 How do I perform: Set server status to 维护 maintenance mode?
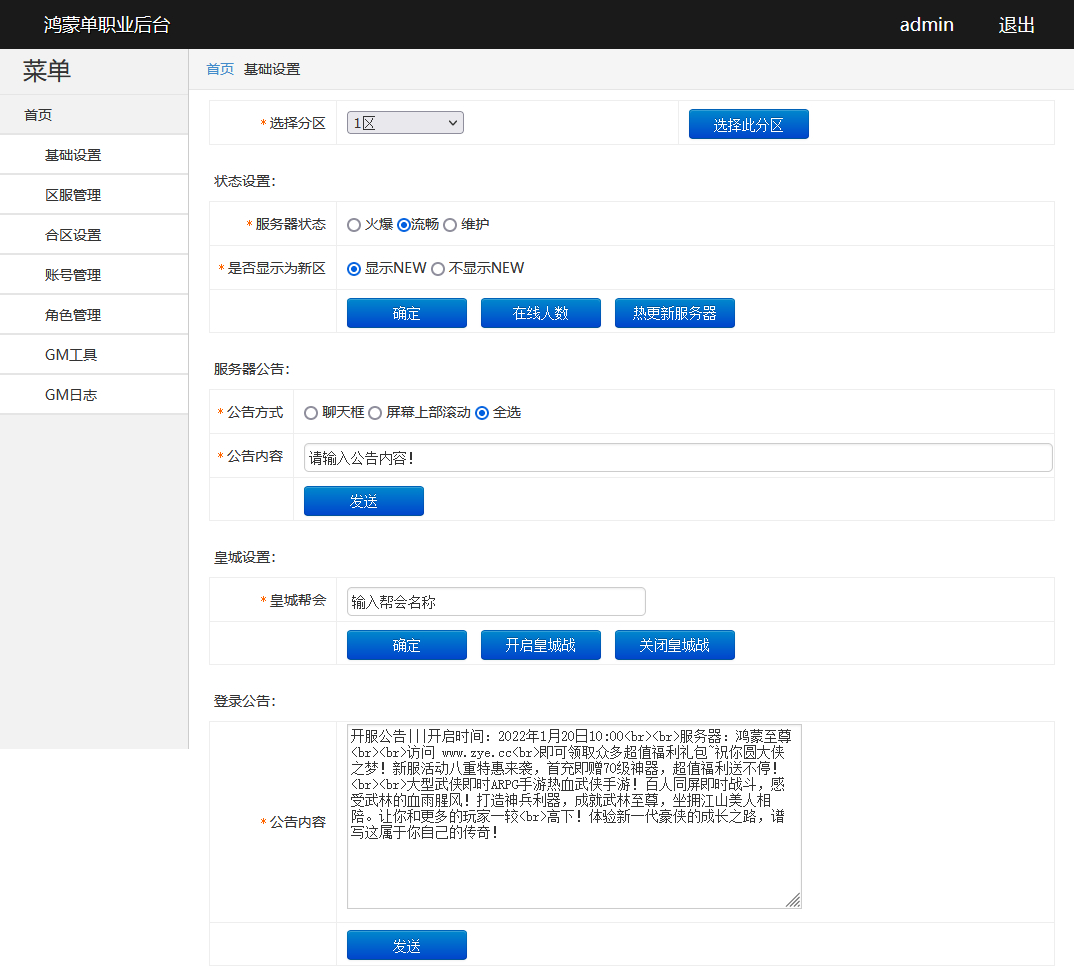(x=450, y=224)
